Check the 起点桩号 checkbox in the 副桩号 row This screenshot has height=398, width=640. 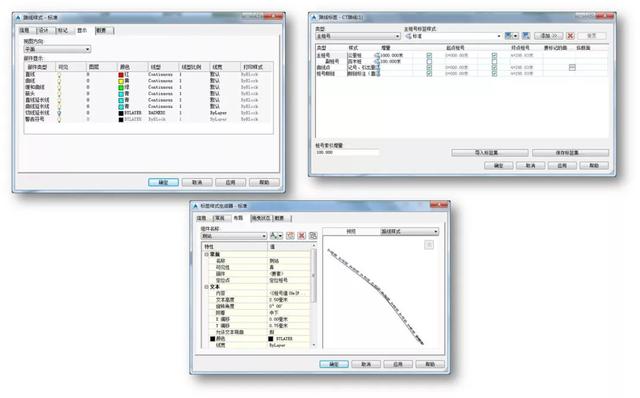pyautogui.click(x=429, y=61)
